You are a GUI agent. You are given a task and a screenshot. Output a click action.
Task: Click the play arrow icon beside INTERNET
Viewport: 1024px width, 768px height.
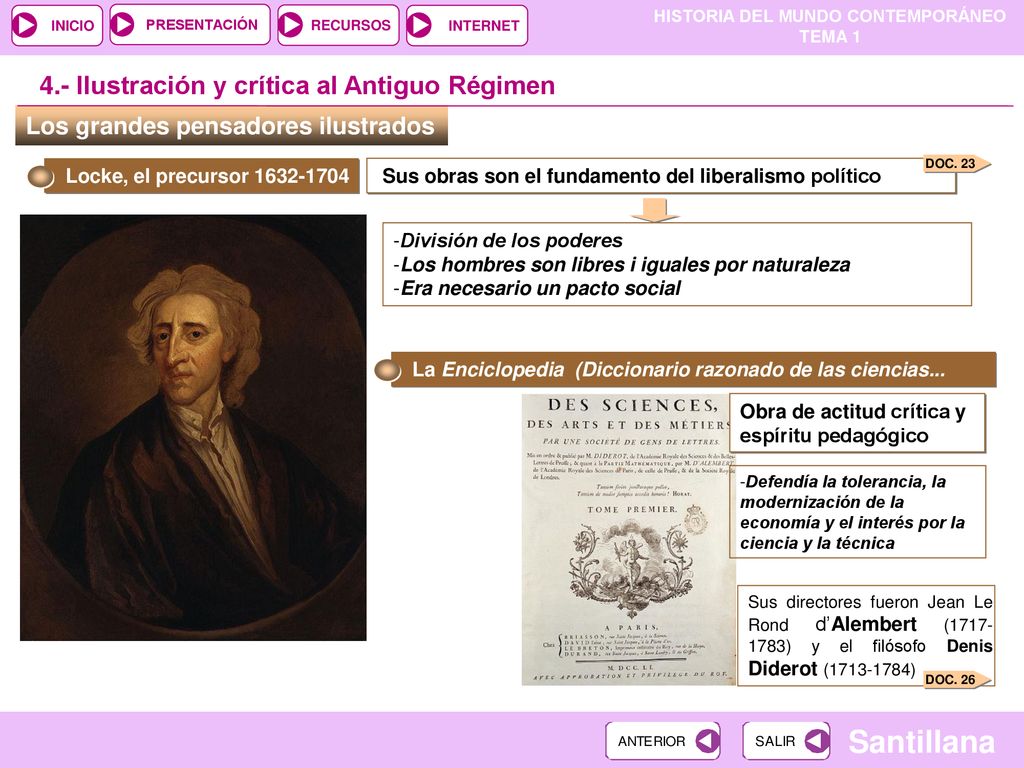pos(419,25)
